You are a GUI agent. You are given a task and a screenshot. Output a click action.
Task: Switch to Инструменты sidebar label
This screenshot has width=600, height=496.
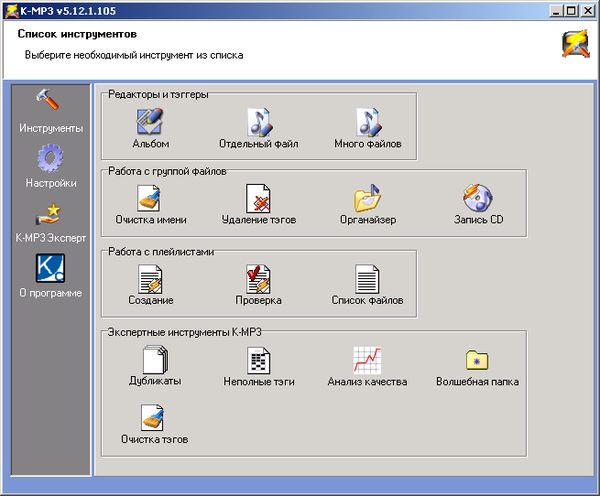(x=51, y=128)
